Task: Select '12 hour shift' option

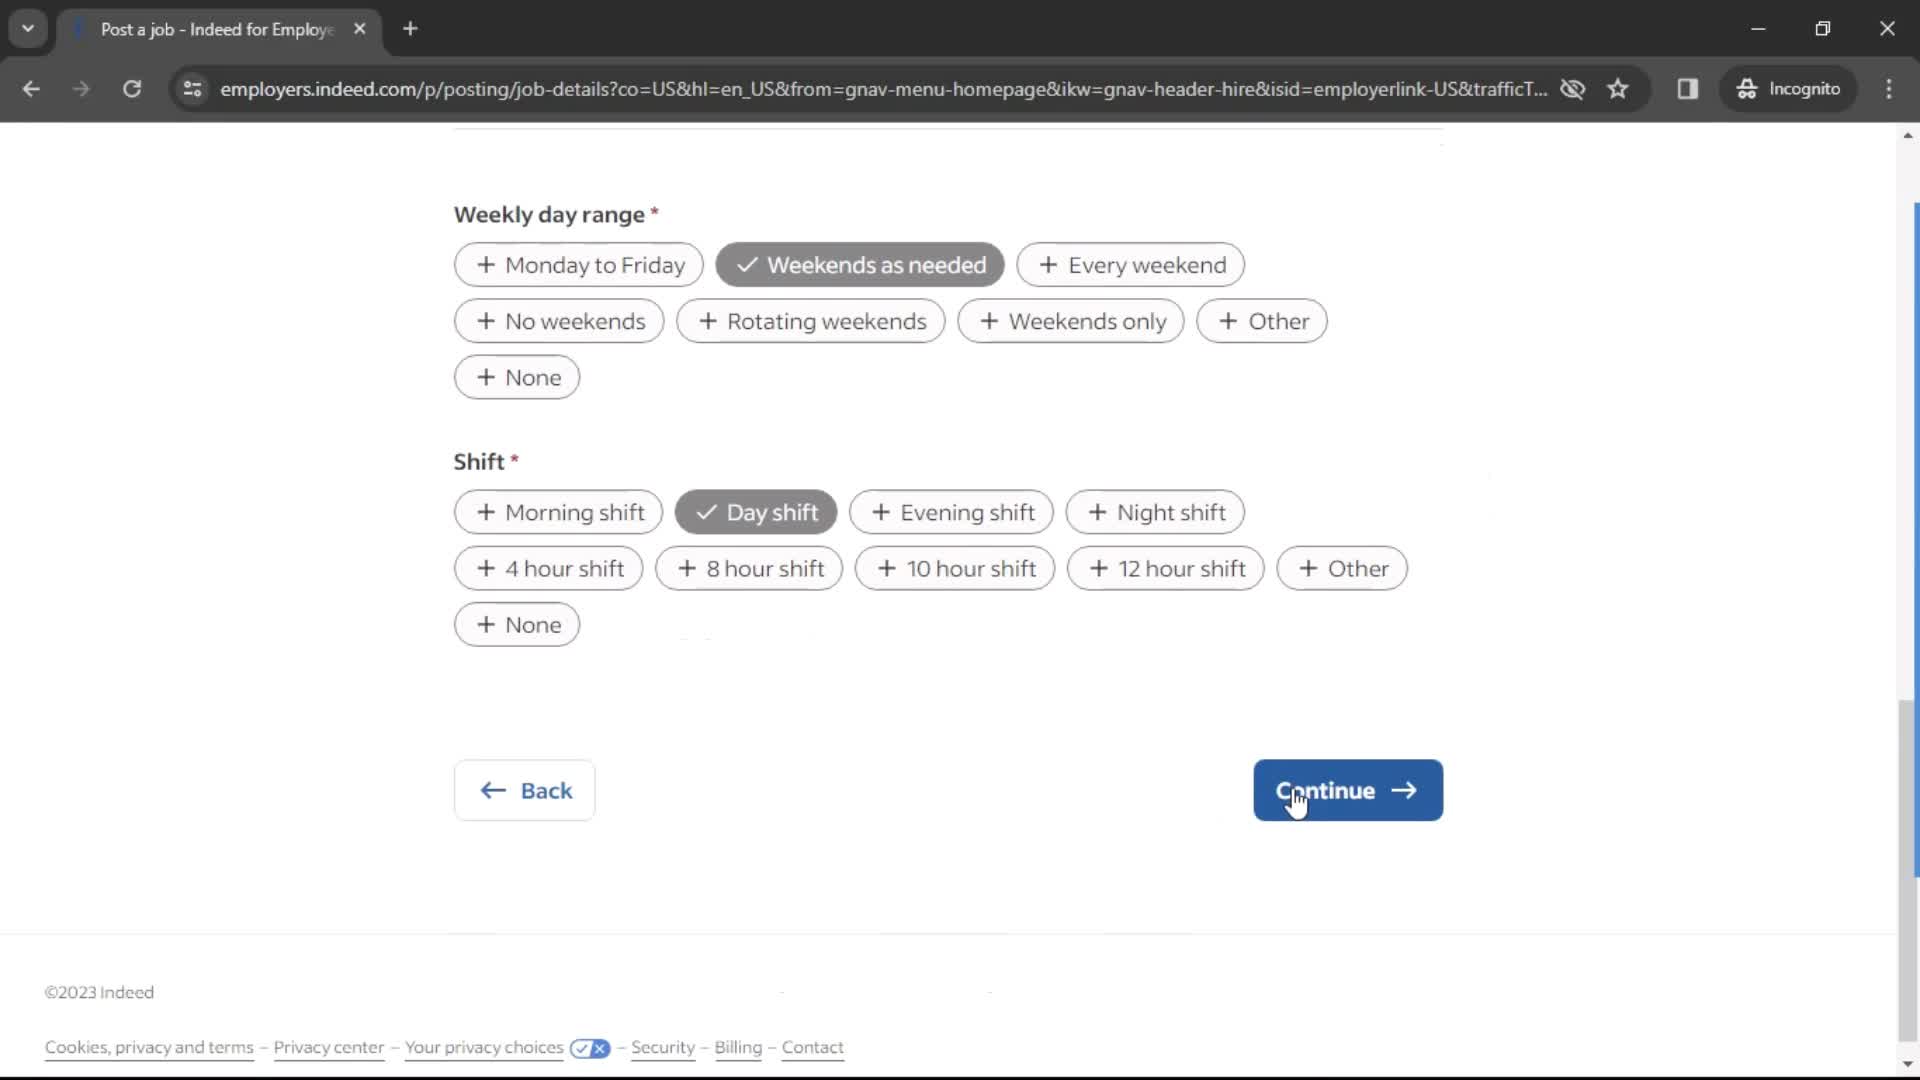Action: (x=1167, y=568)
